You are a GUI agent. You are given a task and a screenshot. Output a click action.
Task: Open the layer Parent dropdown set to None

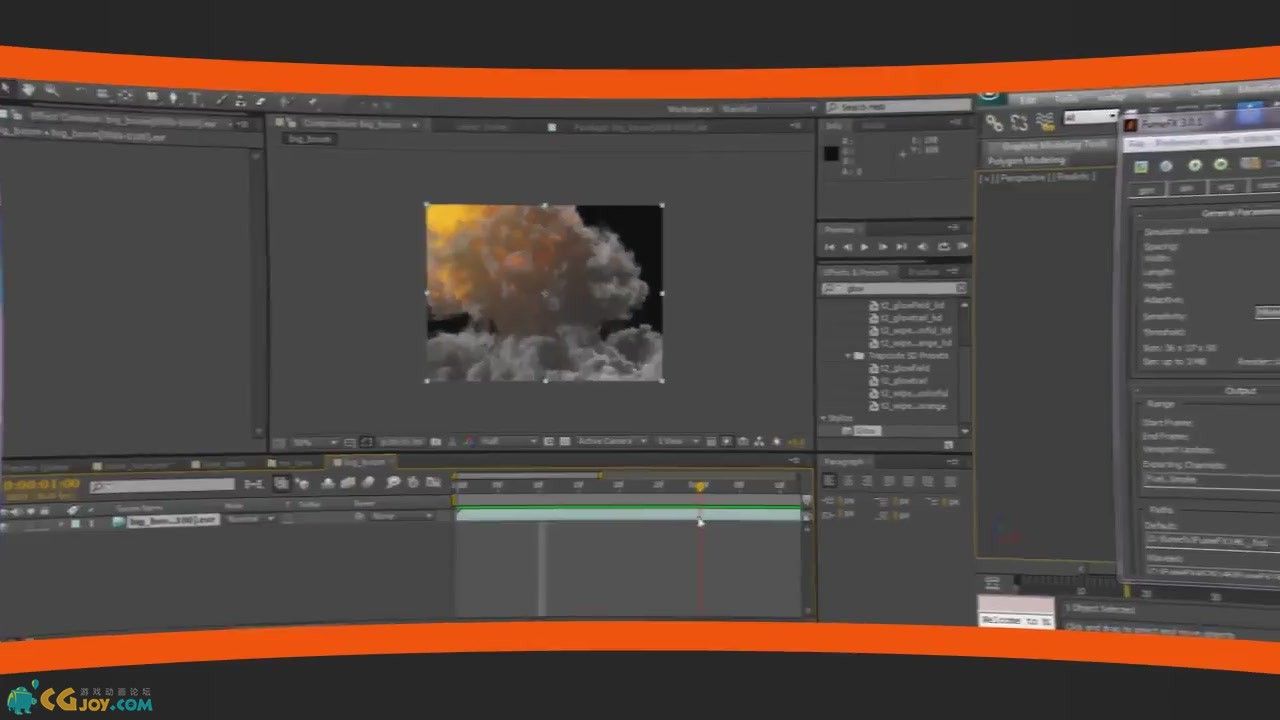click(403, 516)
